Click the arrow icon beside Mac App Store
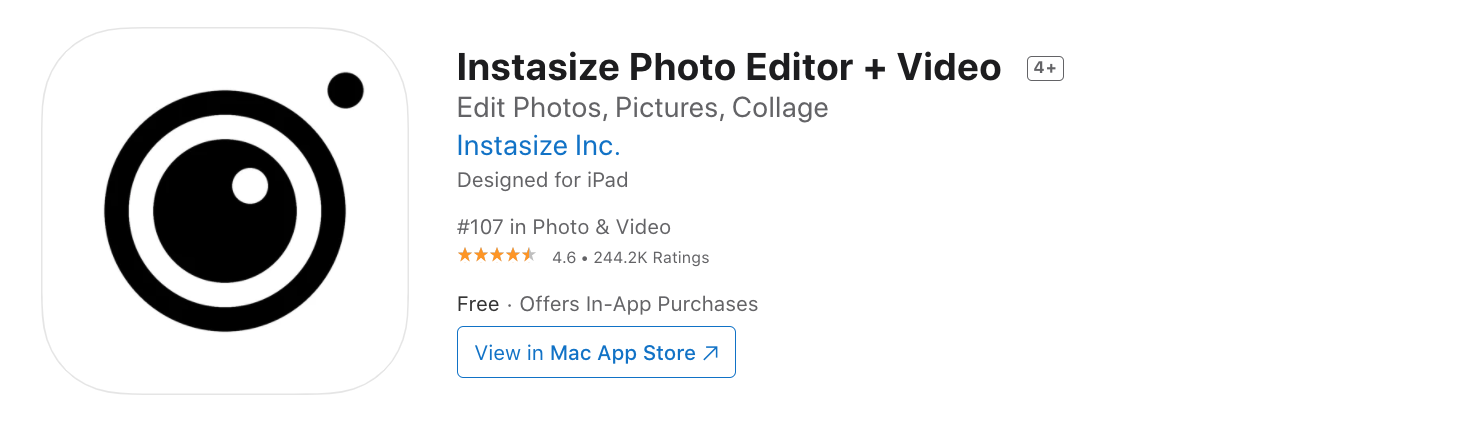 (711, 353)
